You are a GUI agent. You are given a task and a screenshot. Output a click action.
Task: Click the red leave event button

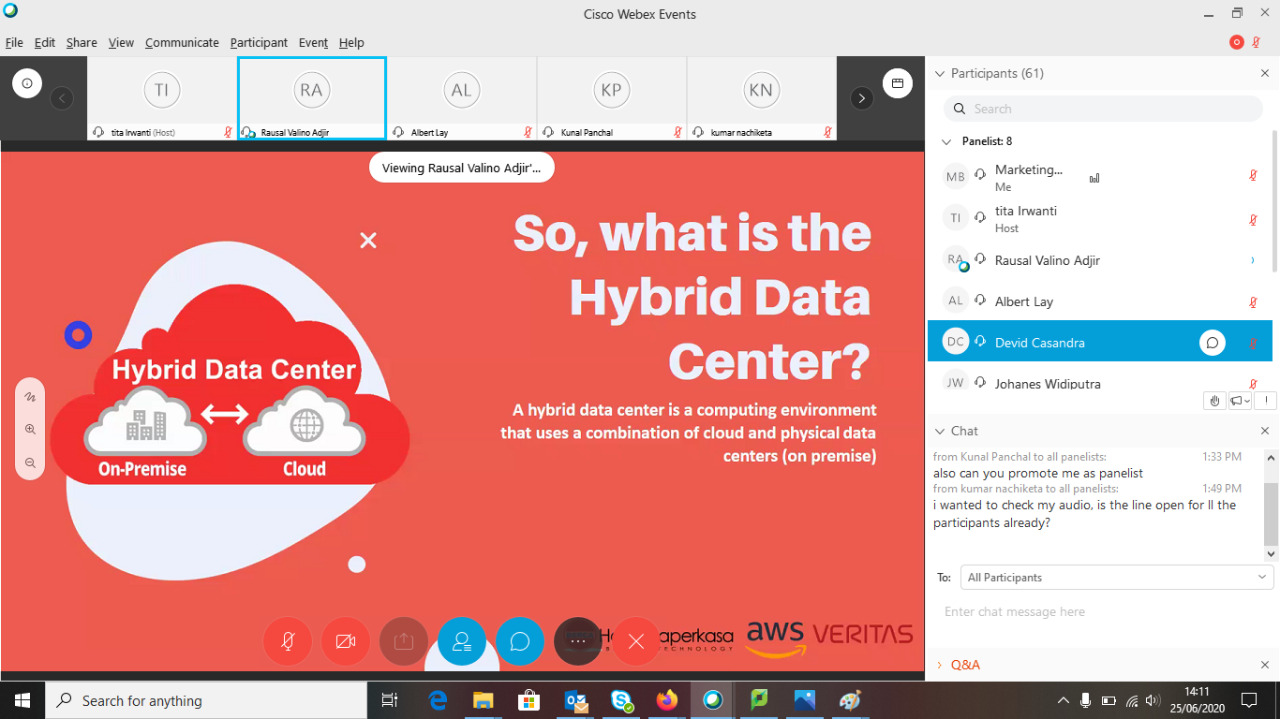[636, 641]
